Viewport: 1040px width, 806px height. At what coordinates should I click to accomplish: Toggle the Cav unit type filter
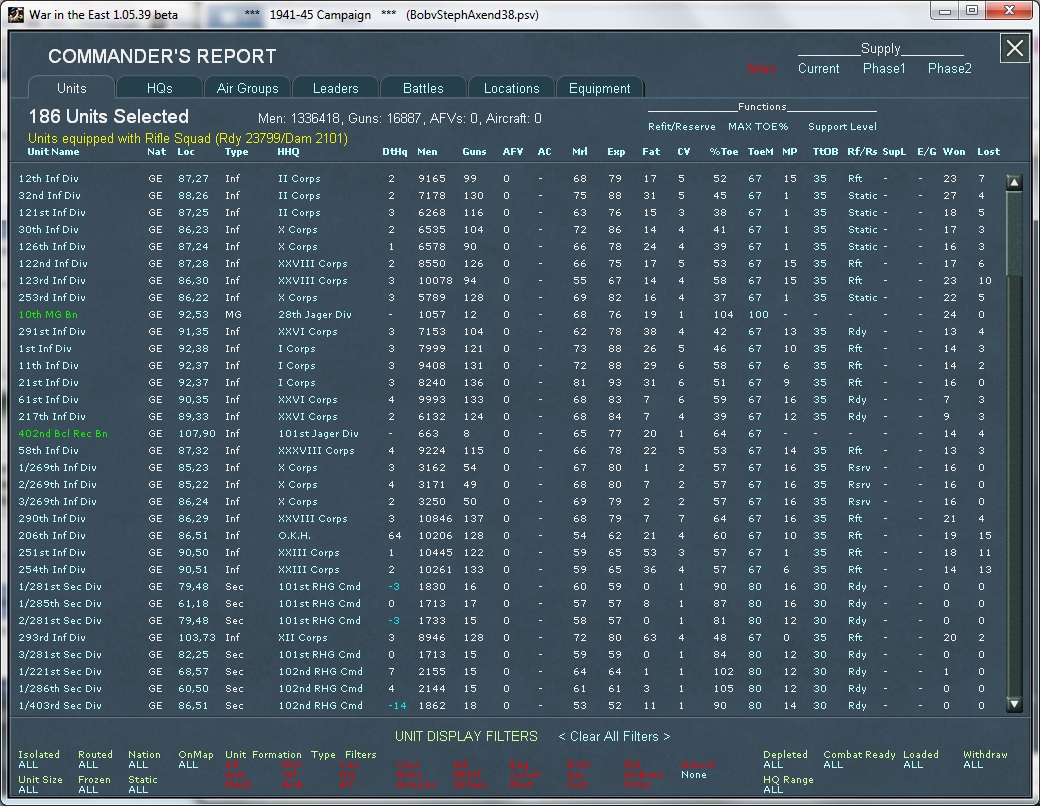click(x=349, y=765)
